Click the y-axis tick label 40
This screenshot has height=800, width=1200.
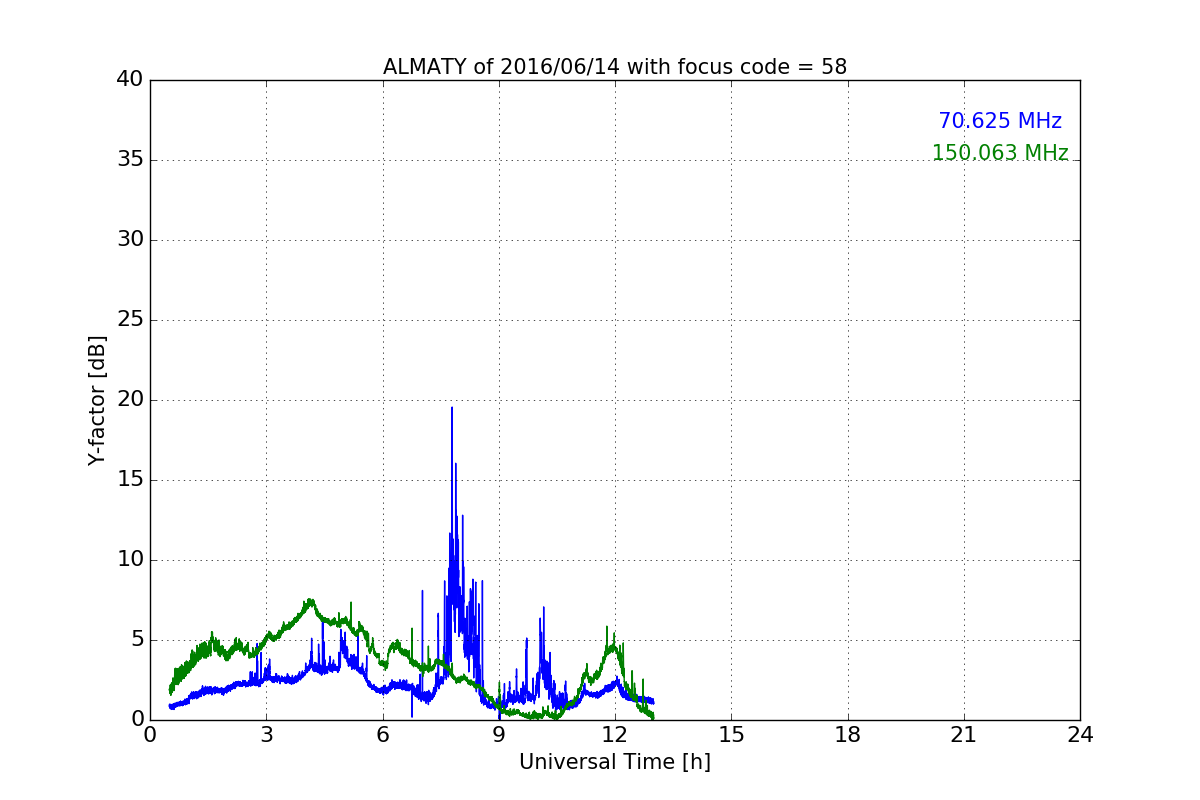(130, 80)
